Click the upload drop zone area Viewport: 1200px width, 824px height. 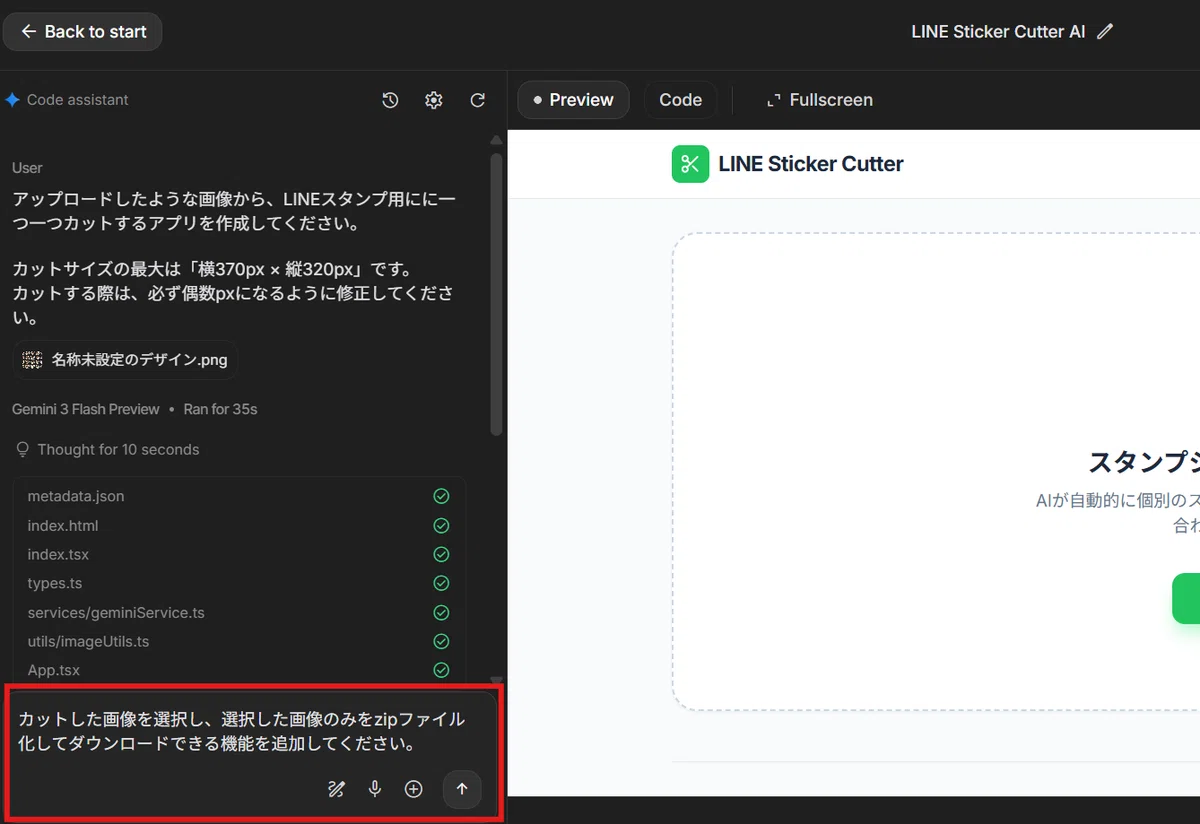pos(936,472)
